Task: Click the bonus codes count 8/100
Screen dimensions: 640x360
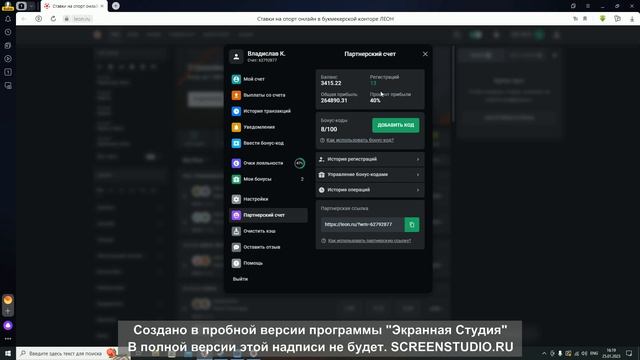Action: (x=329, y=129)
